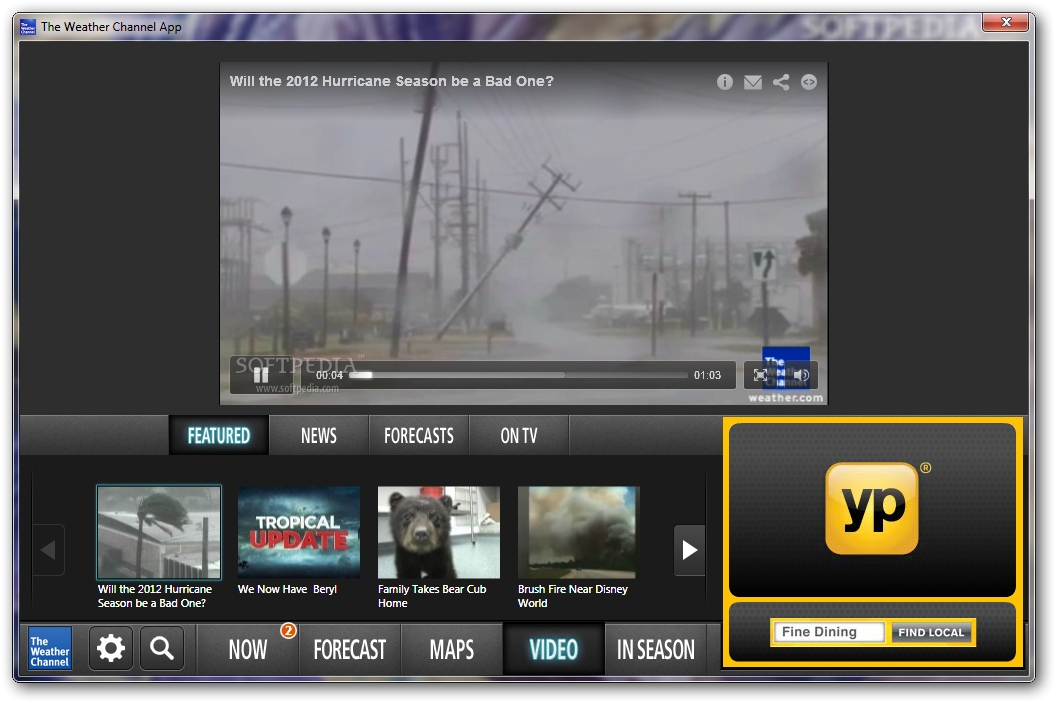Click the video title text overlay
Screen dimensions: 1056x703
point(391,81)
